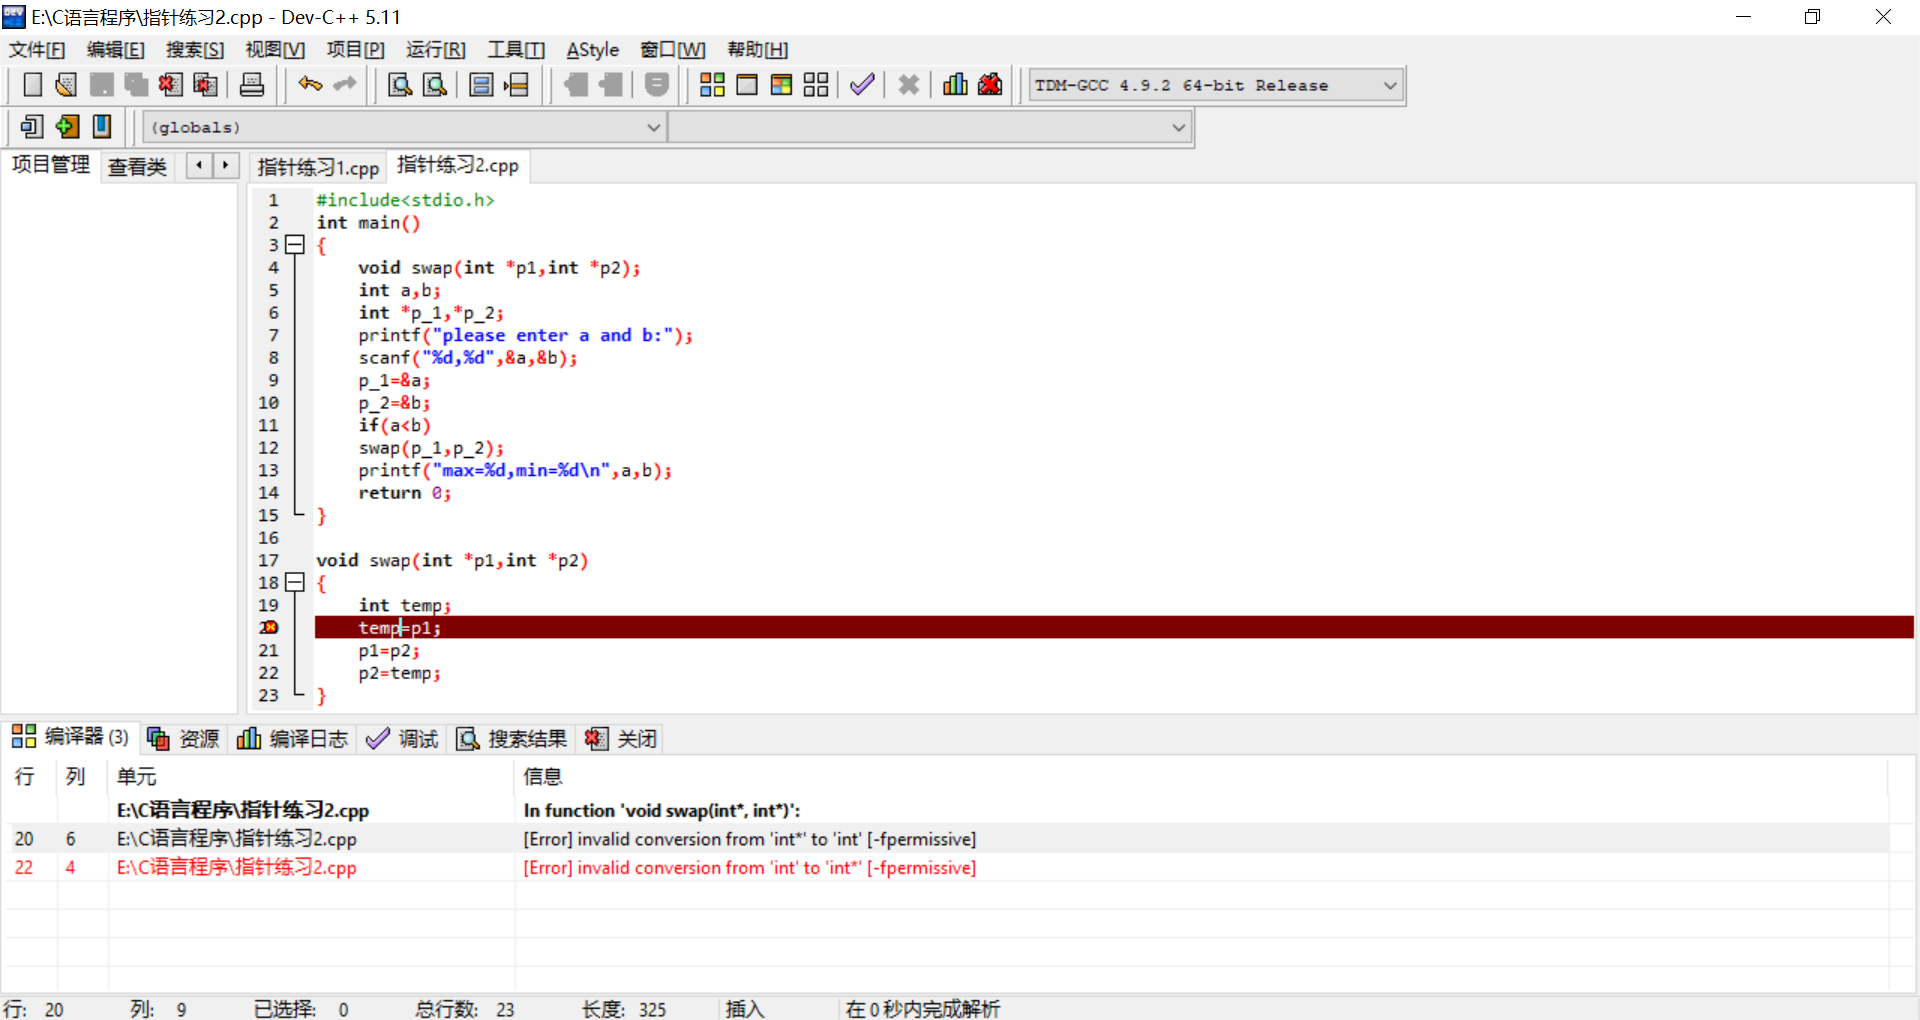
Task: Click line 12 swap(p_1,p_2); code
Action: click(x=431, y=448)
